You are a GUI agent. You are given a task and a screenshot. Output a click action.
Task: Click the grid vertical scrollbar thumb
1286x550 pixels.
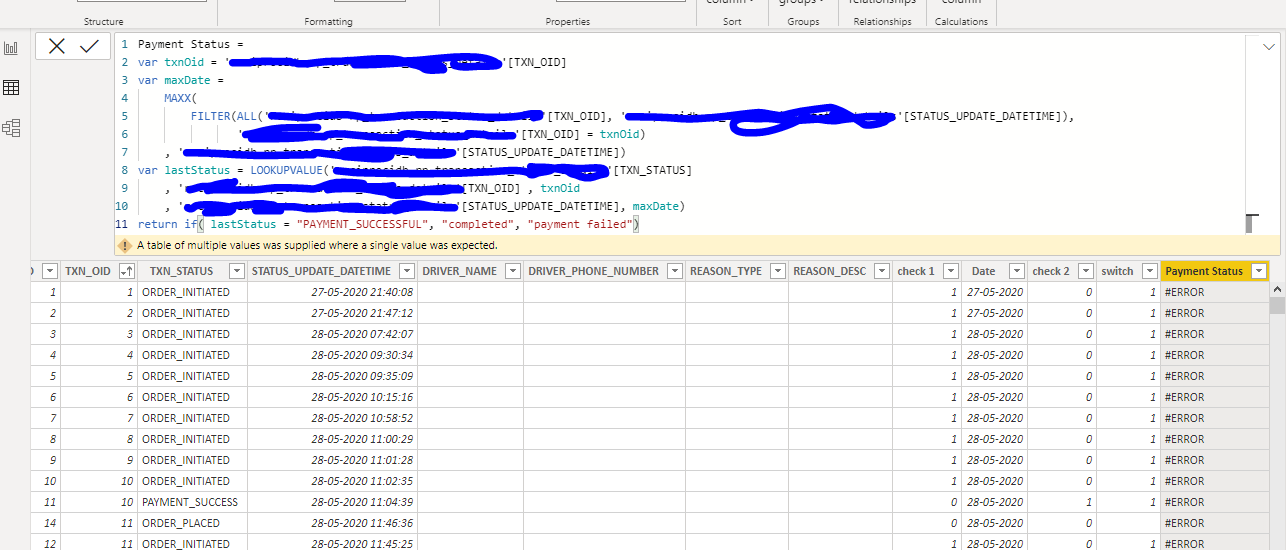1277,306
